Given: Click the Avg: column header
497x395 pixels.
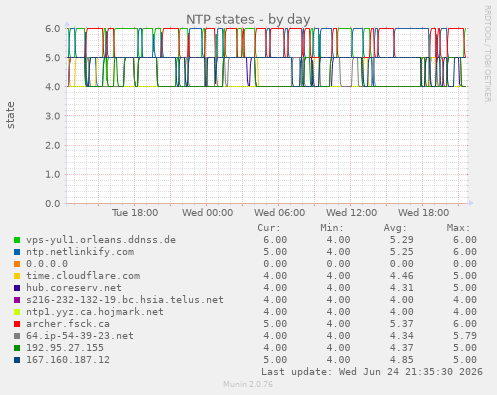Looking at the screenshot, I should tap(395, 228).
